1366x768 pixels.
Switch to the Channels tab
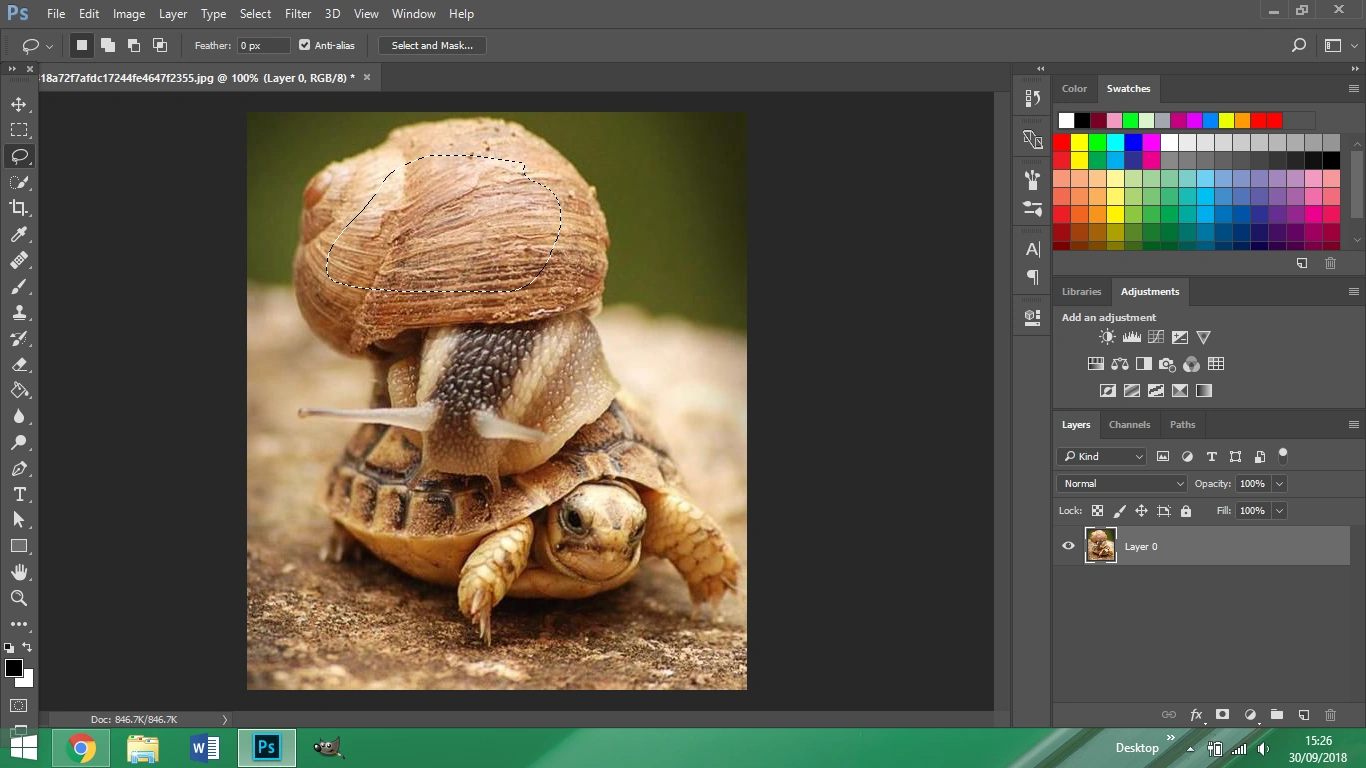pos(1129,424)
